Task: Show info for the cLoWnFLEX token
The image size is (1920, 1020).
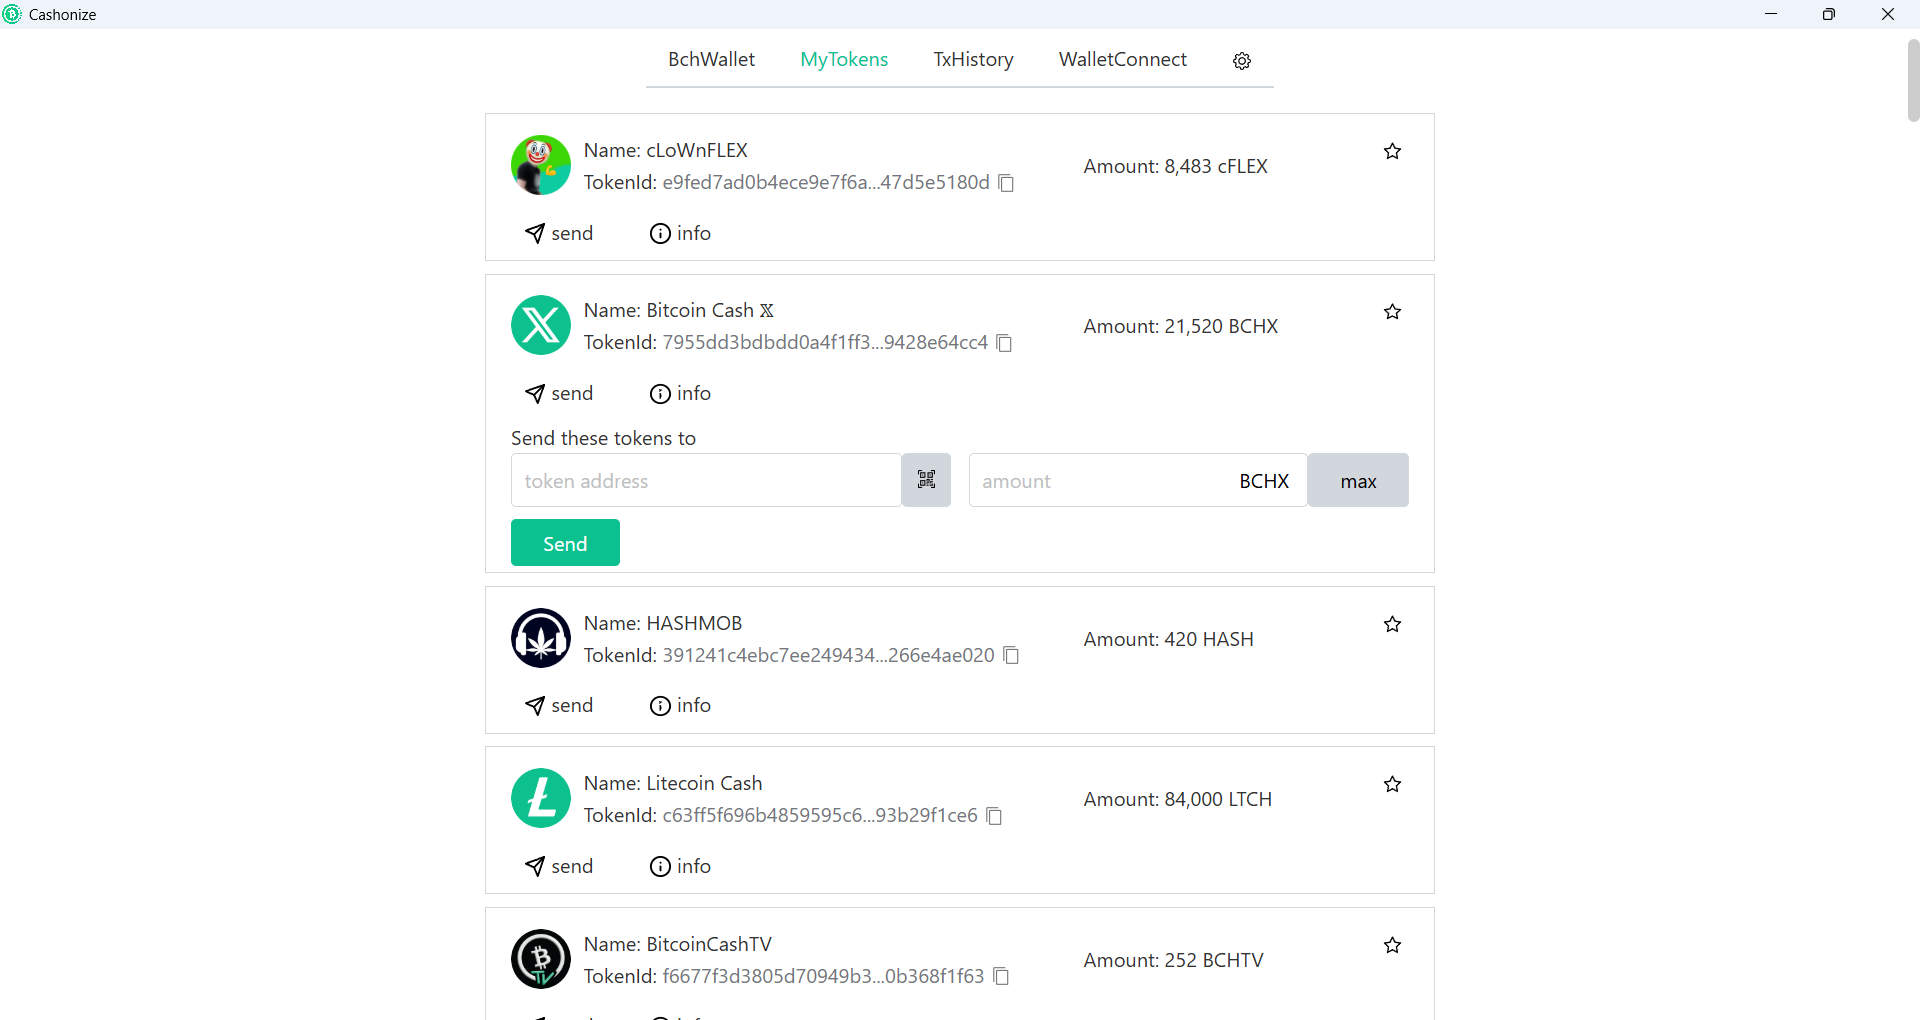Action: [680, 233]
